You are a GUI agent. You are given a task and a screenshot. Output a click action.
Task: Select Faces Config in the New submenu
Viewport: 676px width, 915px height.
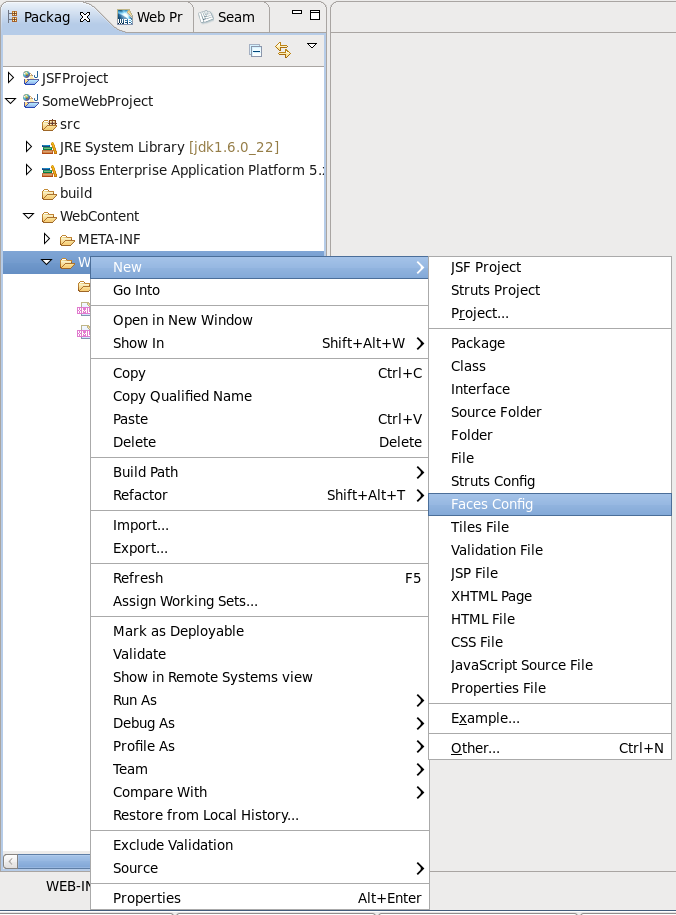550,504
